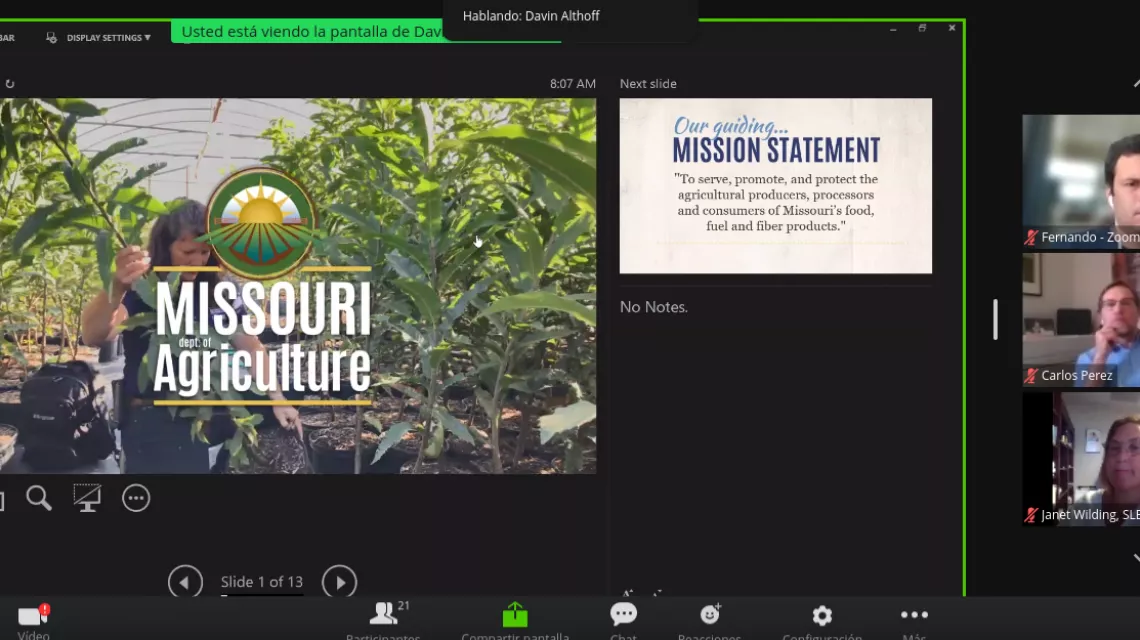Click the green Compartir pantalla icon
The width and height of the screenshot is (1140, 640).
(515, 617)
